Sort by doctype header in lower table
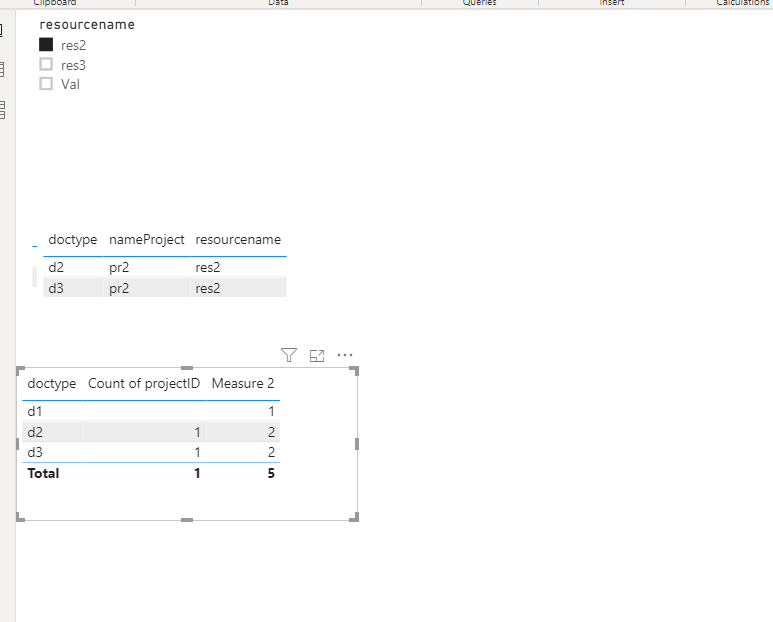 point(52,383)
